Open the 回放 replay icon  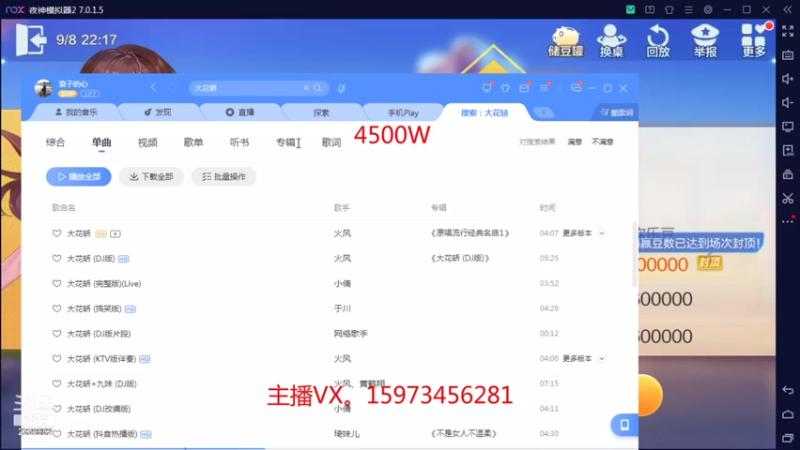point(658,41)
